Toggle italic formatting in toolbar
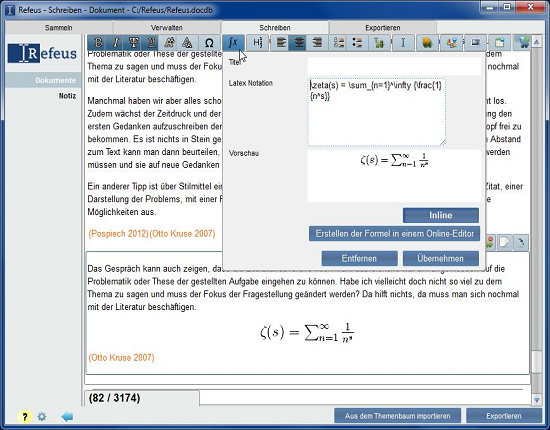The image size is (550, 430). click(x=116, y=43)
